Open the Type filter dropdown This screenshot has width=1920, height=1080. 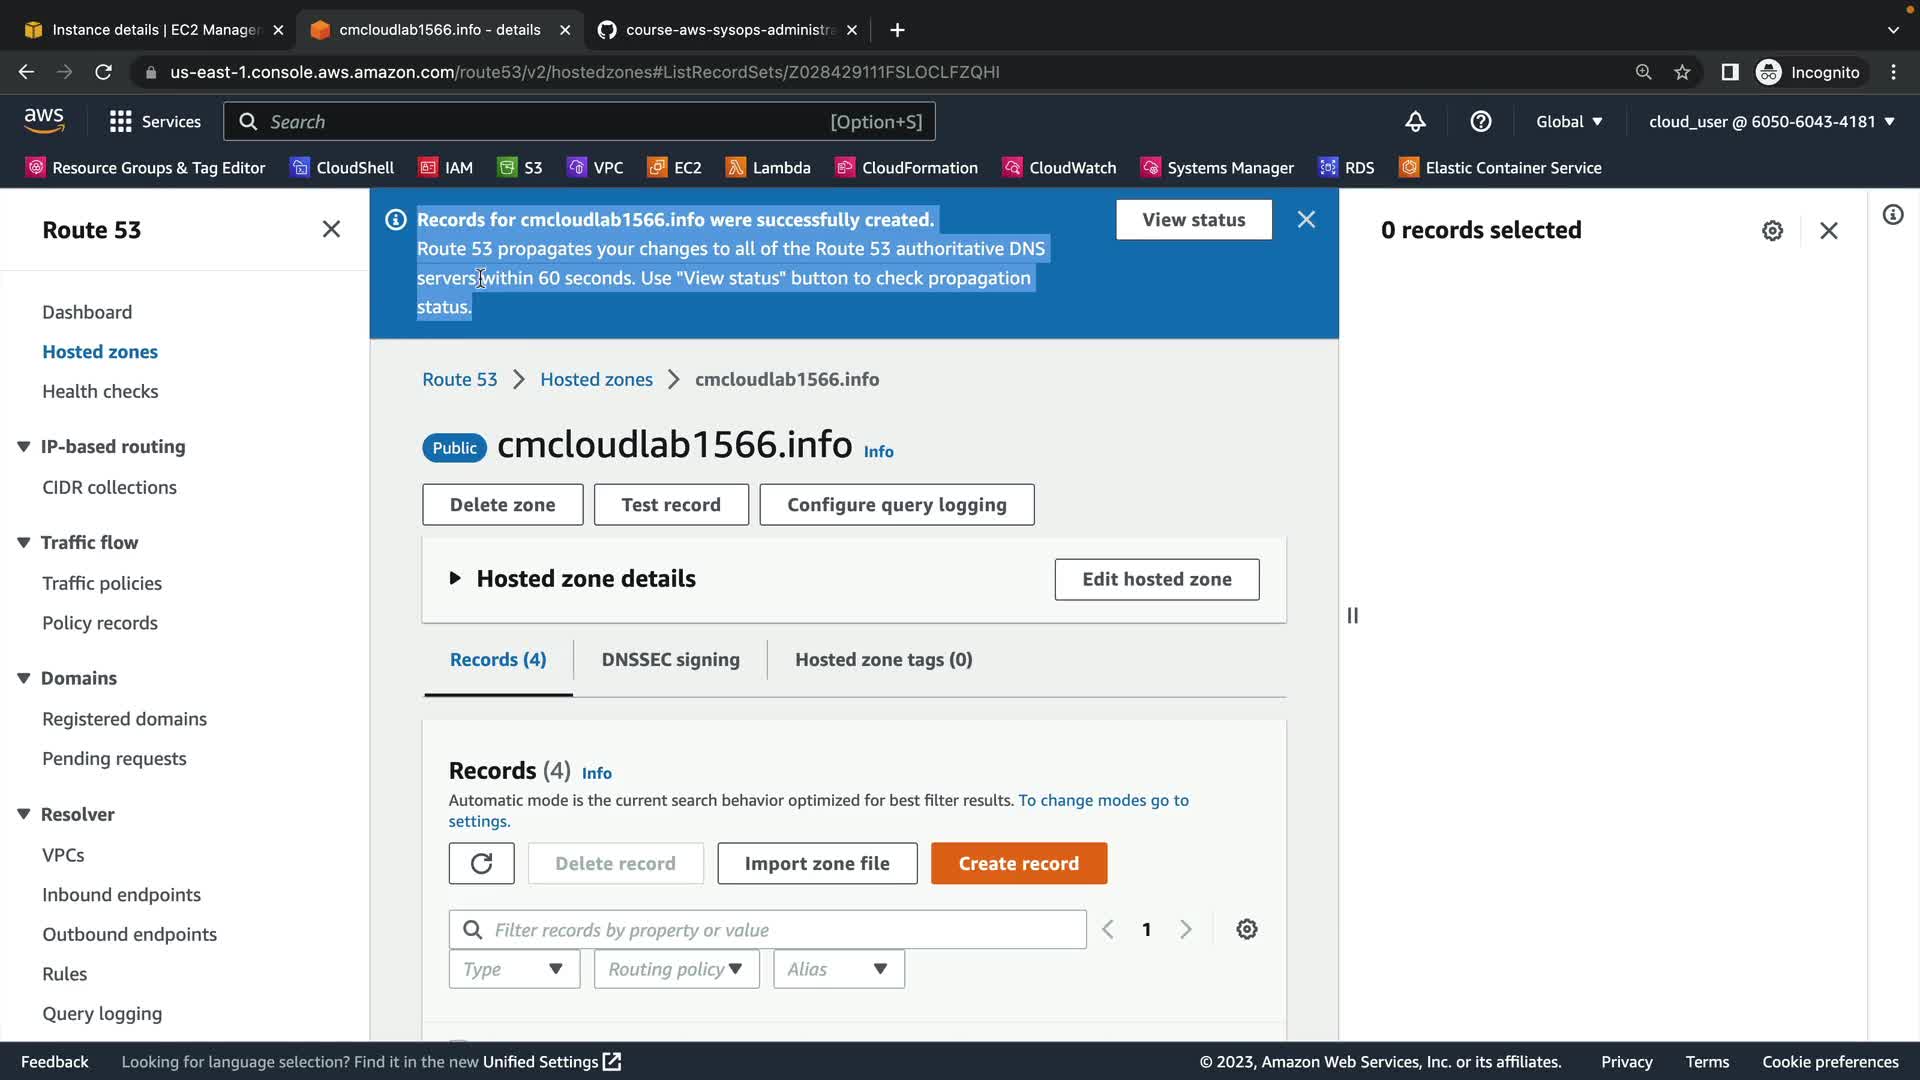pos(514,970)
